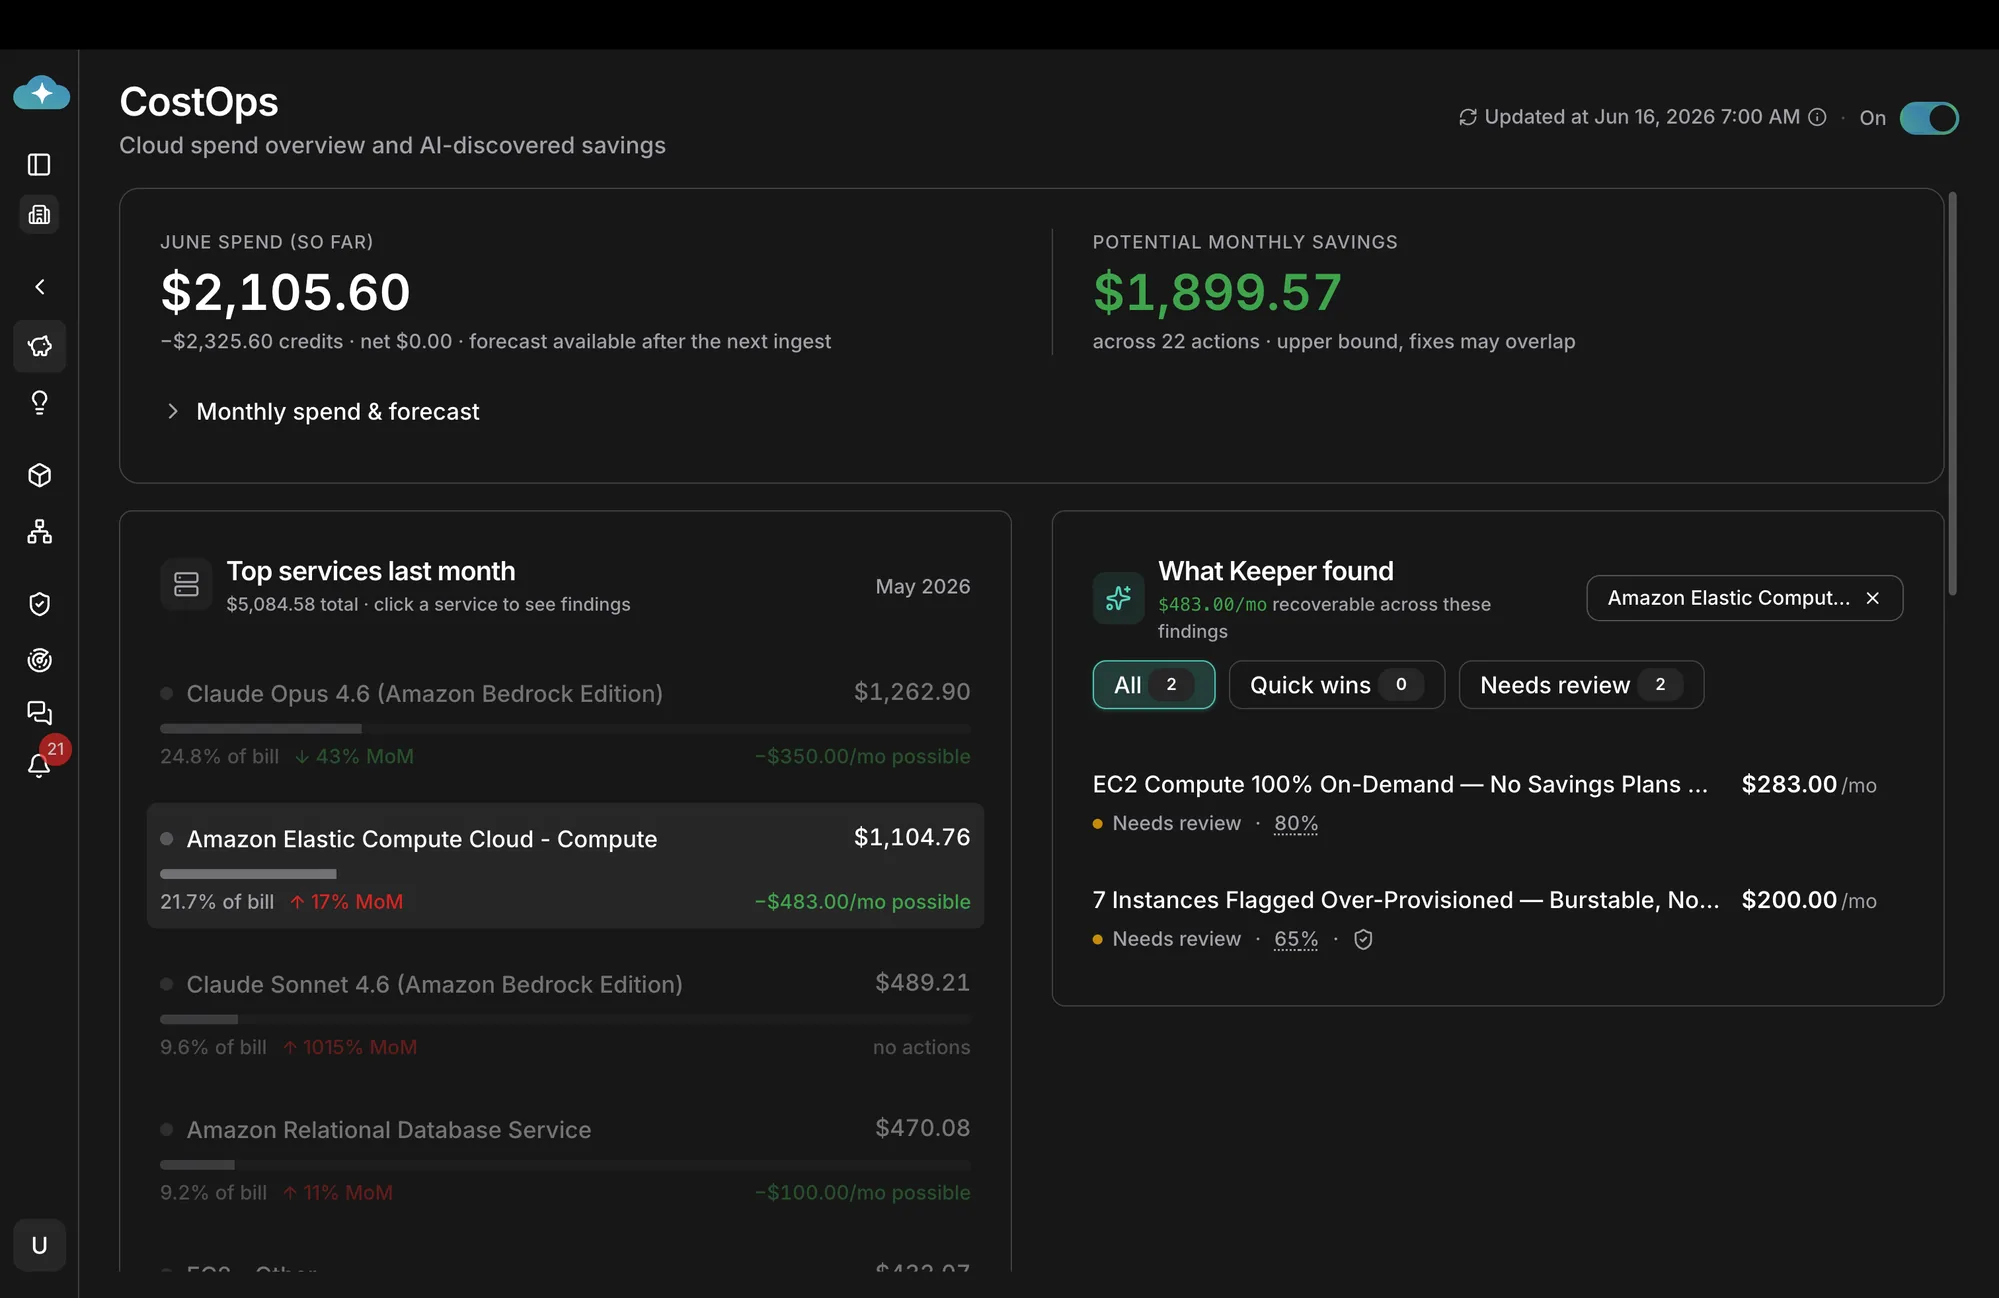Image resolution: width=1999 pixels, height=1298 pixels.
Task: Click -$350.00/mo possible savings text
Action: pyautogui.click(x=862, y=756)
